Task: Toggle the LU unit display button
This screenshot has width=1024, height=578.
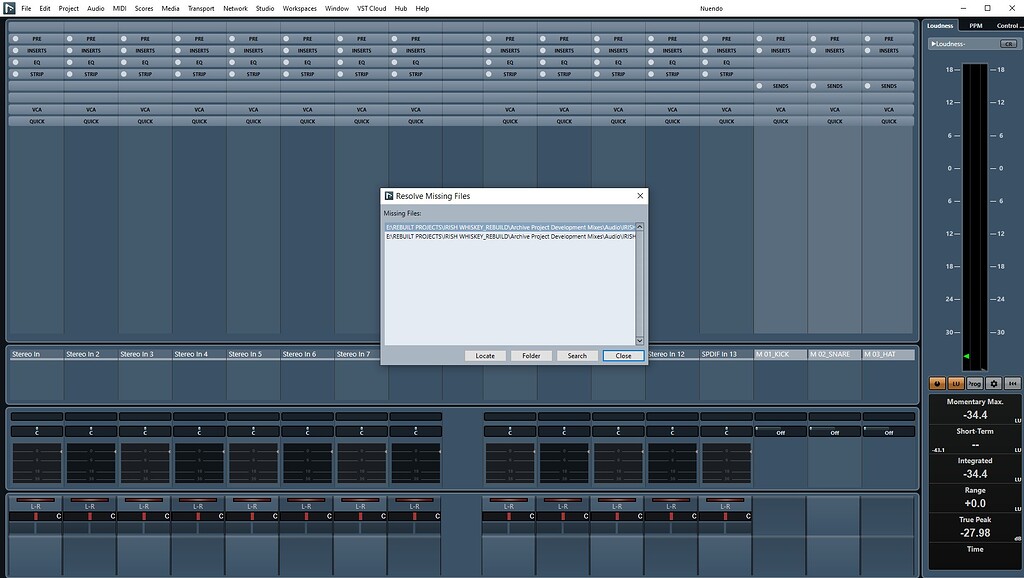Action: click(955, 383)
